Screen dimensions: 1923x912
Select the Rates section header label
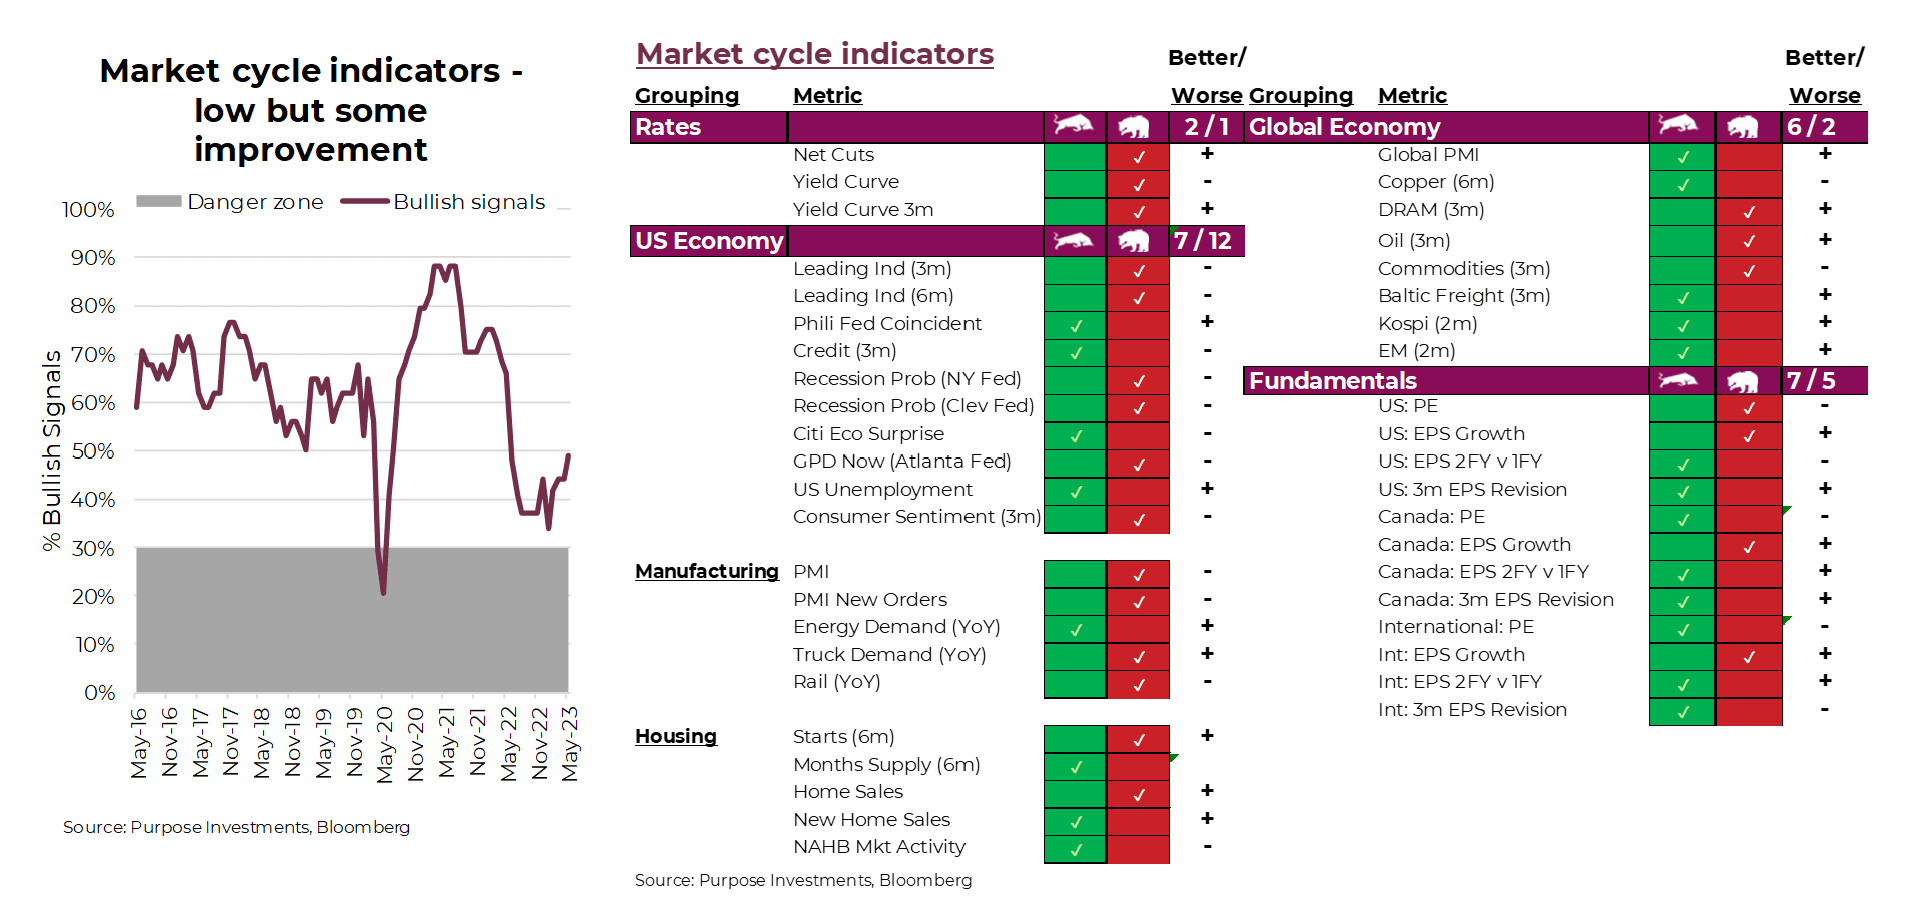tap(668, 127)
